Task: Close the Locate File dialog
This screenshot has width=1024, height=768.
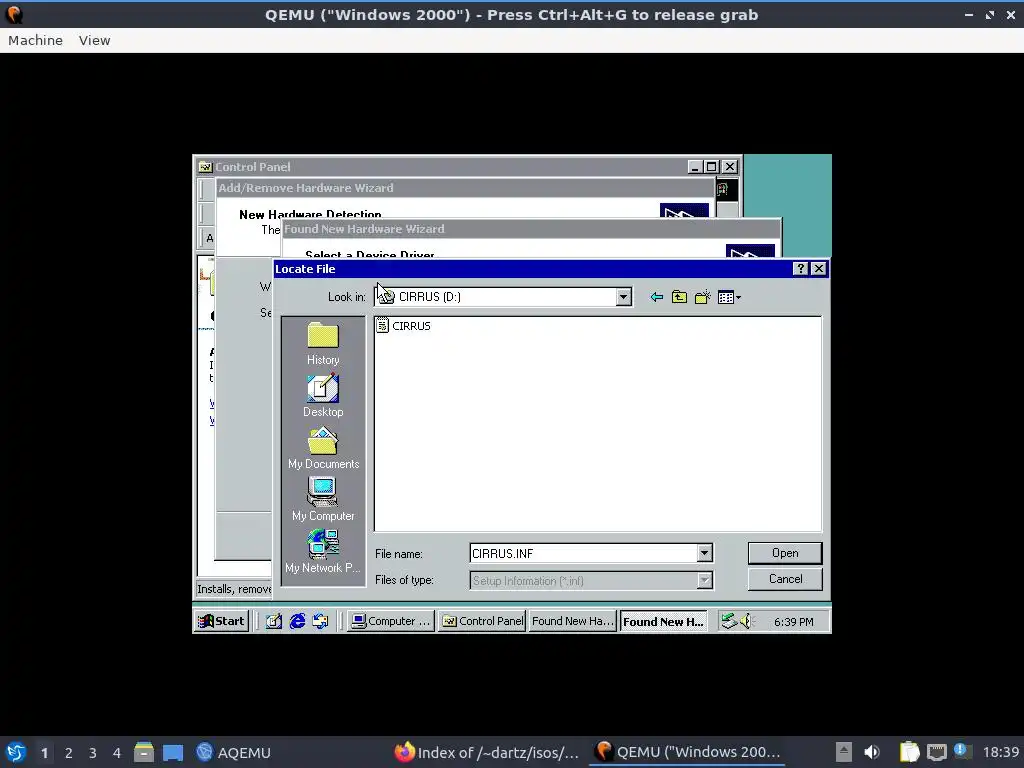Action: click(x=818, y=268)
